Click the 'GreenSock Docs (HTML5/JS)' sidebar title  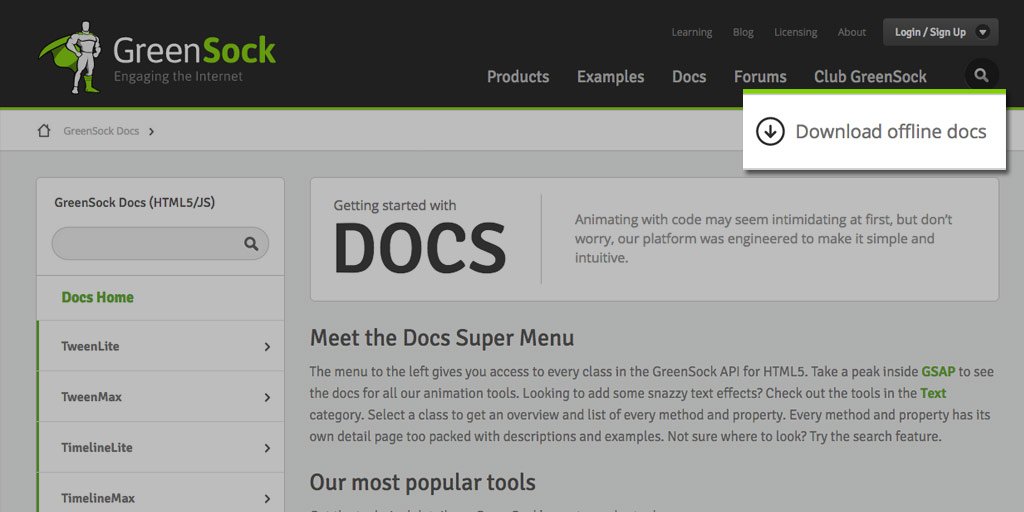135,202
